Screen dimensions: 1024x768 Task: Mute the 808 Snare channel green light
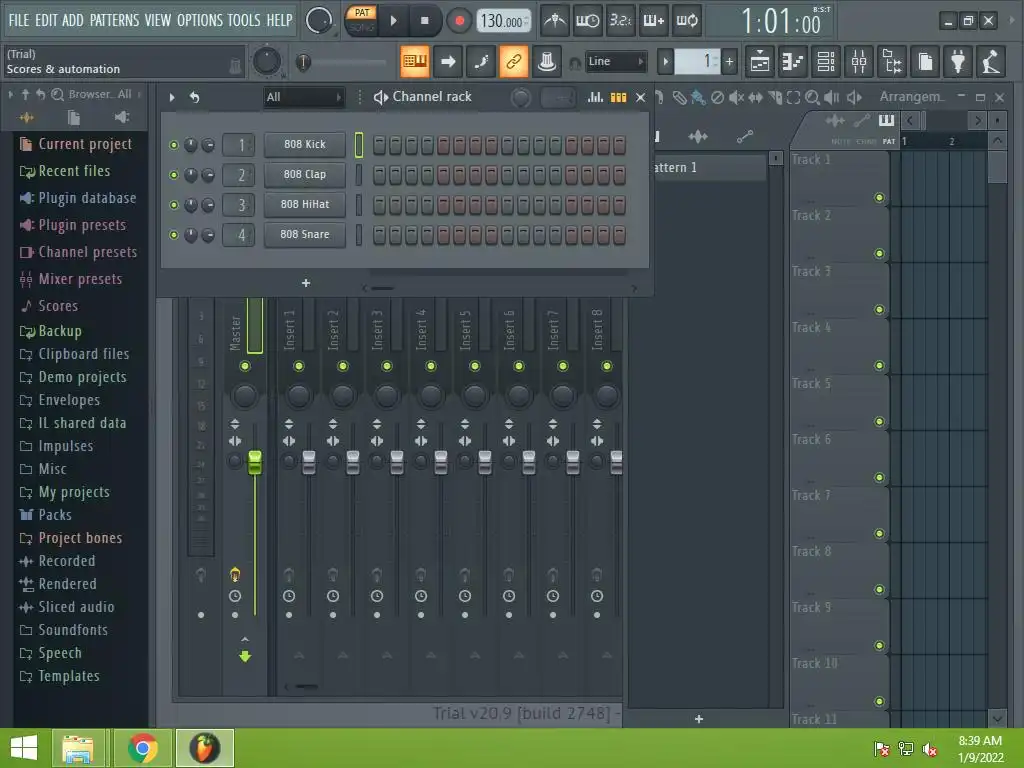pyautogui.click(x=174, y=235)
